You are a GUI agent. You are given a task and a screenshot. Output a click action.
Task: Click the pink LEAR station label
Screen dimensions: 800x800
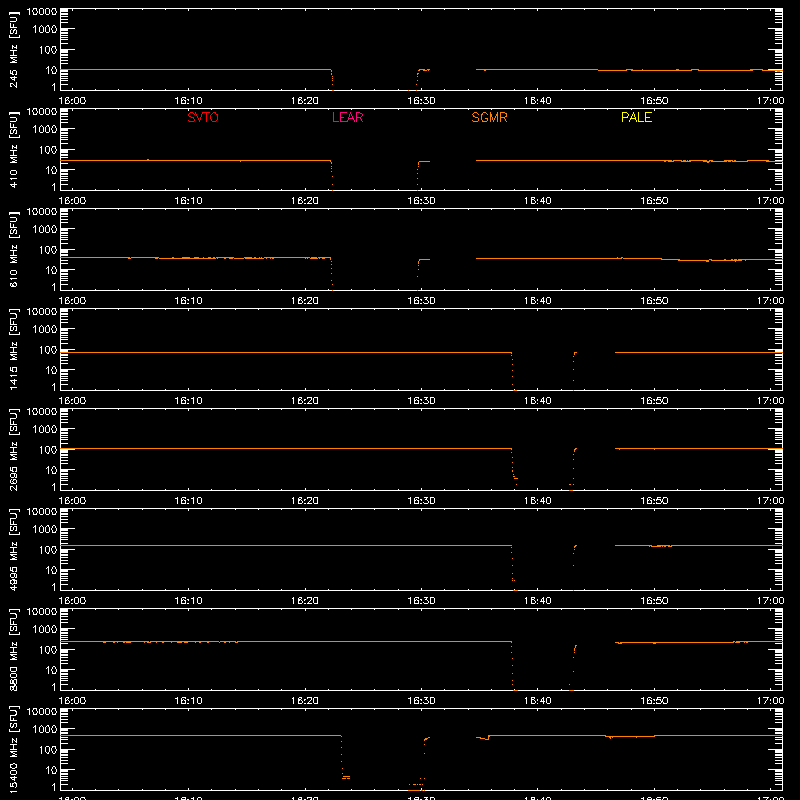tap(347, 117)
